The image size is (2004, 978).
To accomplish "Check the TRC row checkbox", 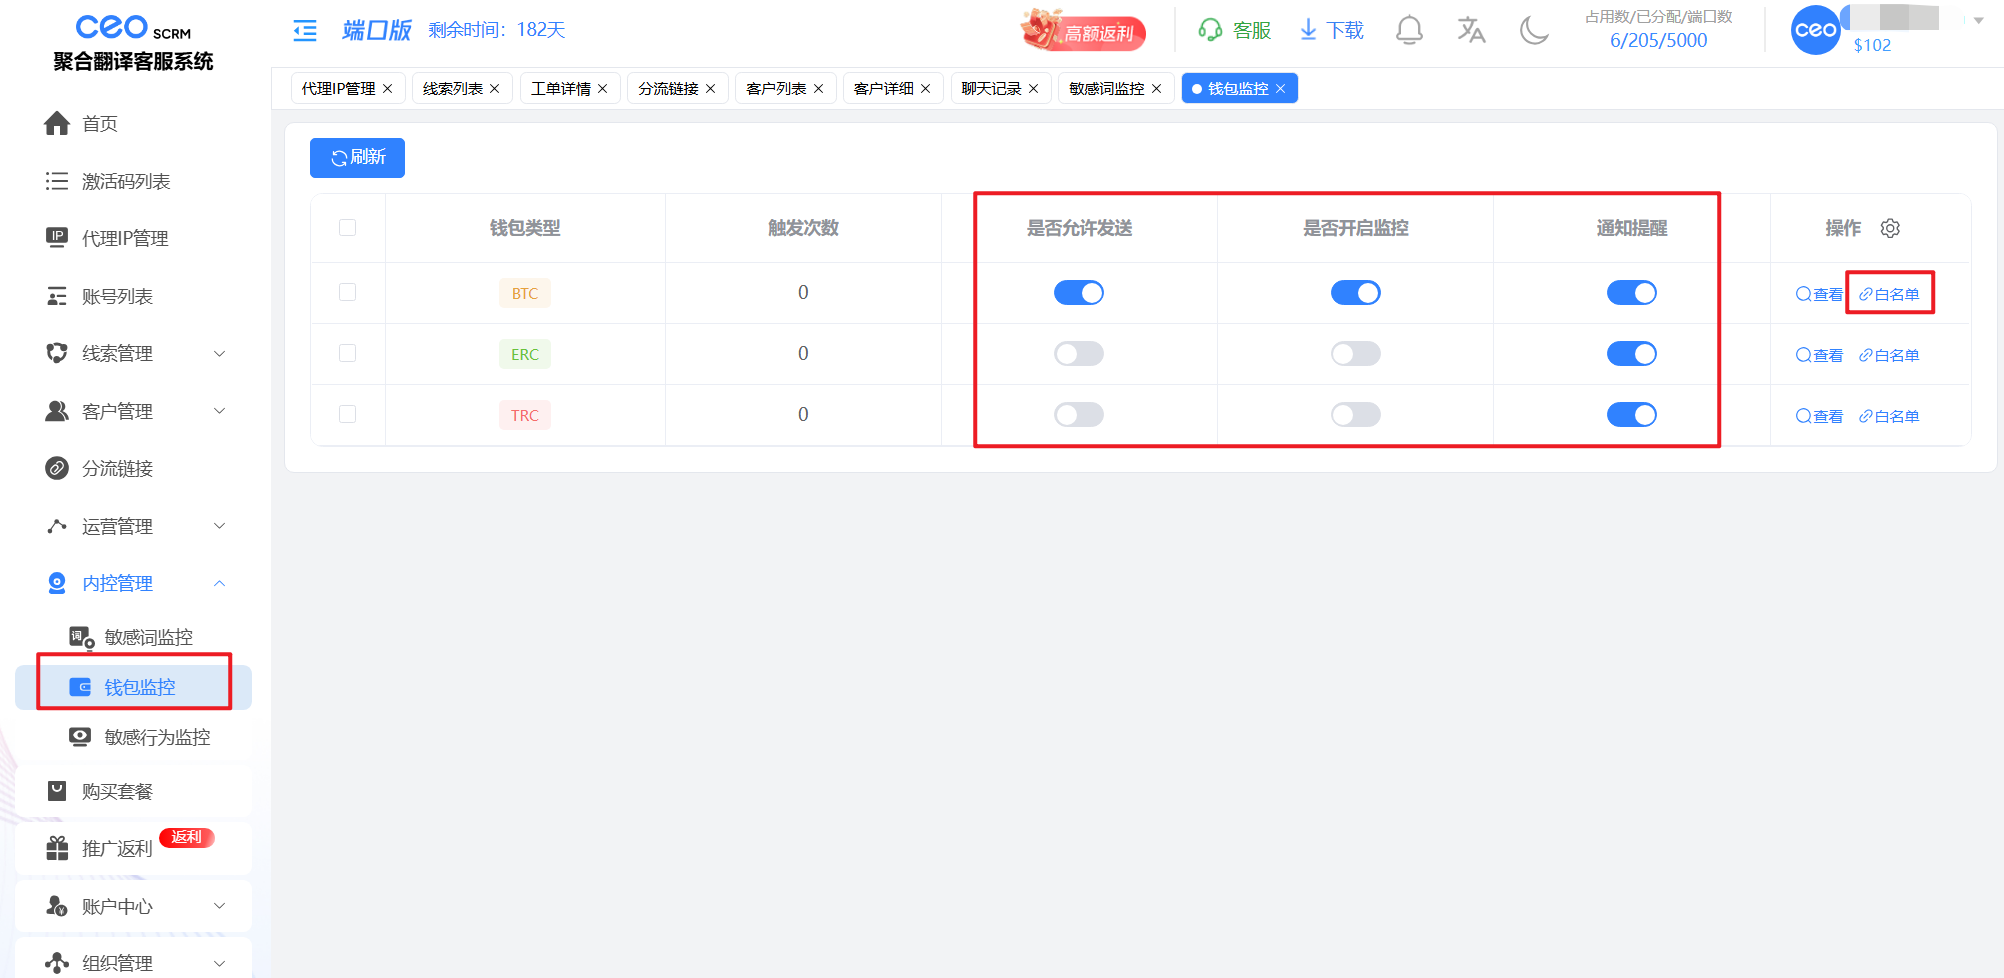I will pyautogui.click(x=348, y=414).
